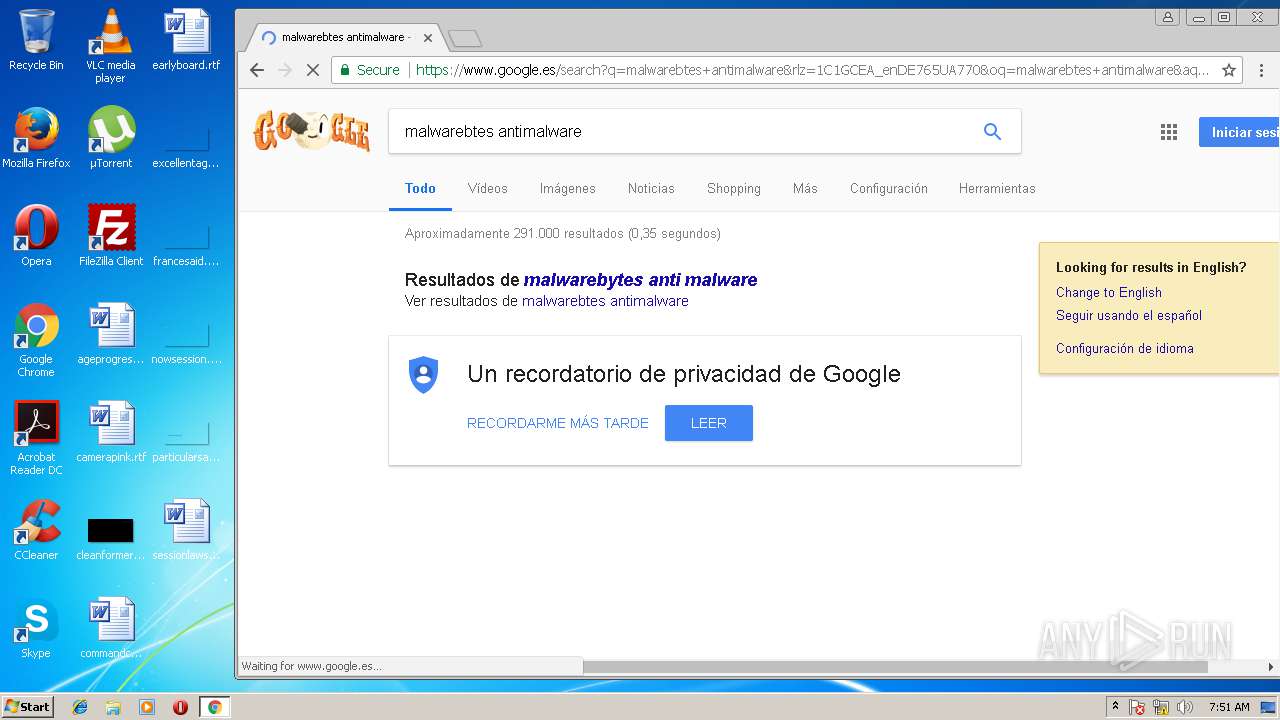Click the Secure site info indicator
This screenshot has height=720, width=1280.
(369, 70)
